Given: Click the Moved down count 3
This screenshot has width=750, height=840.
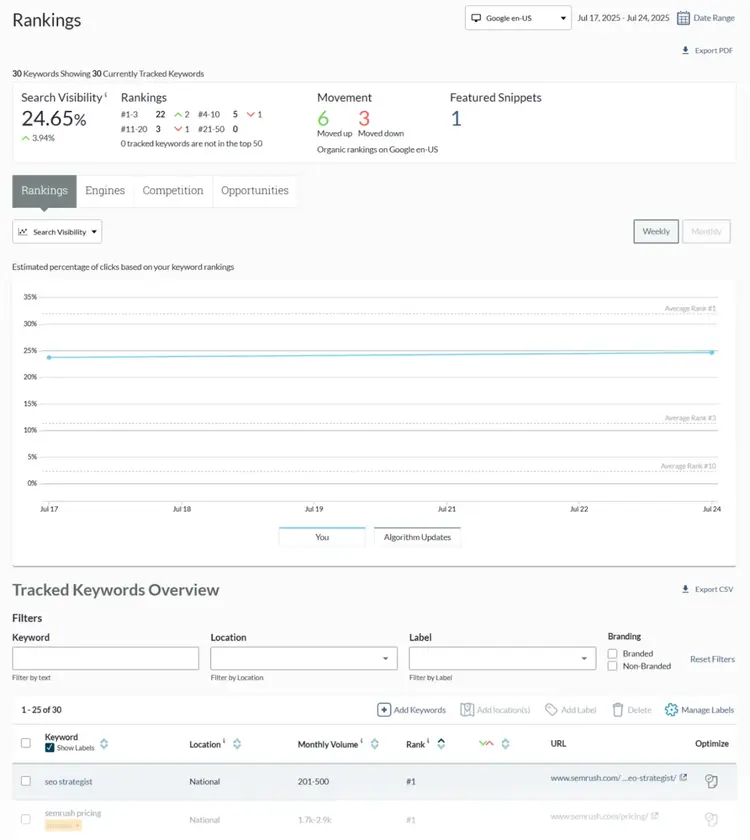Looking at the screenshot, I should tap(364, 118).
